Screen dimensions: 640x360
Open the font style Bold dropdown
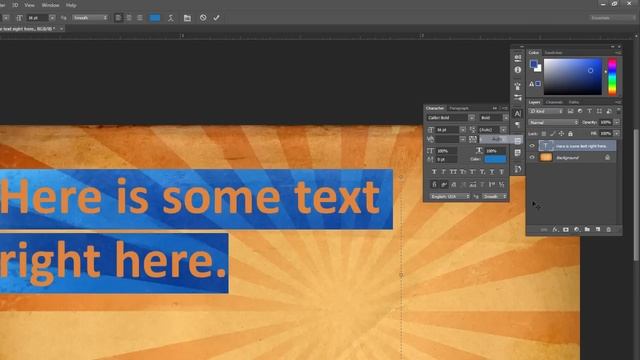tap(505, 118)
